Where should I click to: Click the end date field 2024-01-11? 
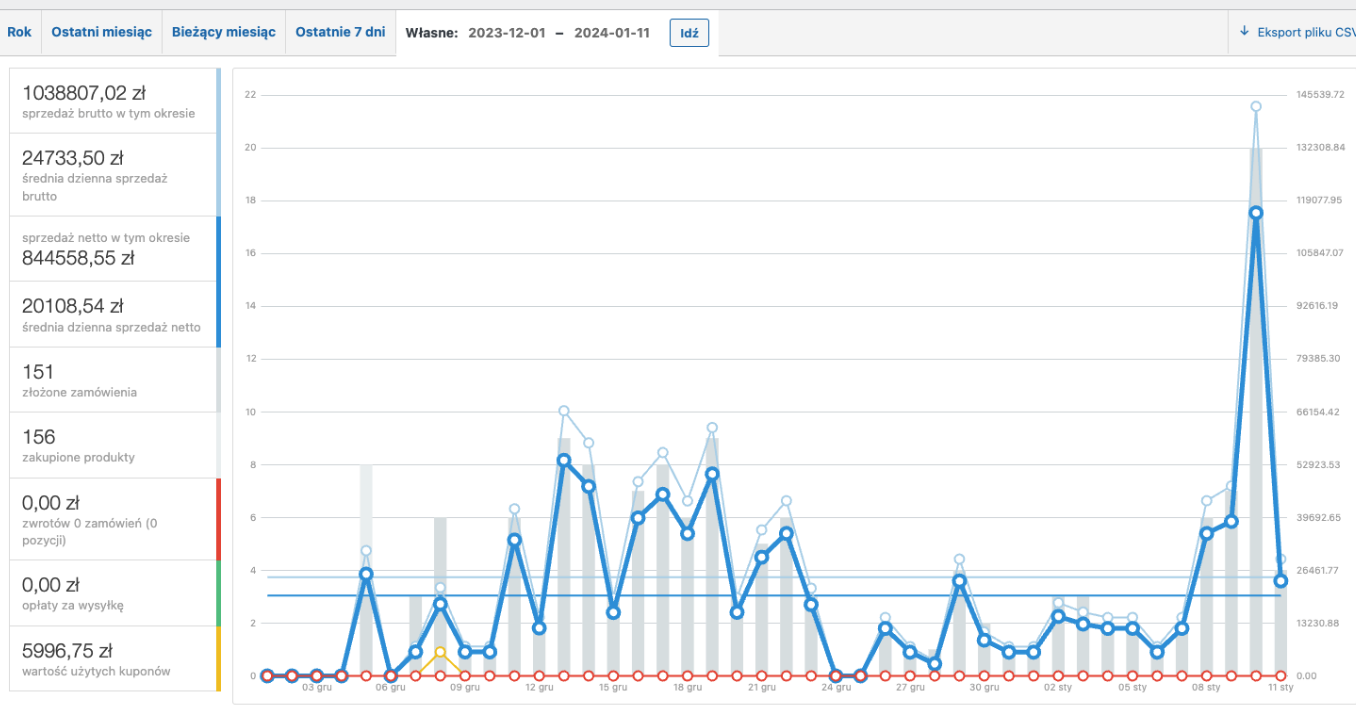click(612, 33)
